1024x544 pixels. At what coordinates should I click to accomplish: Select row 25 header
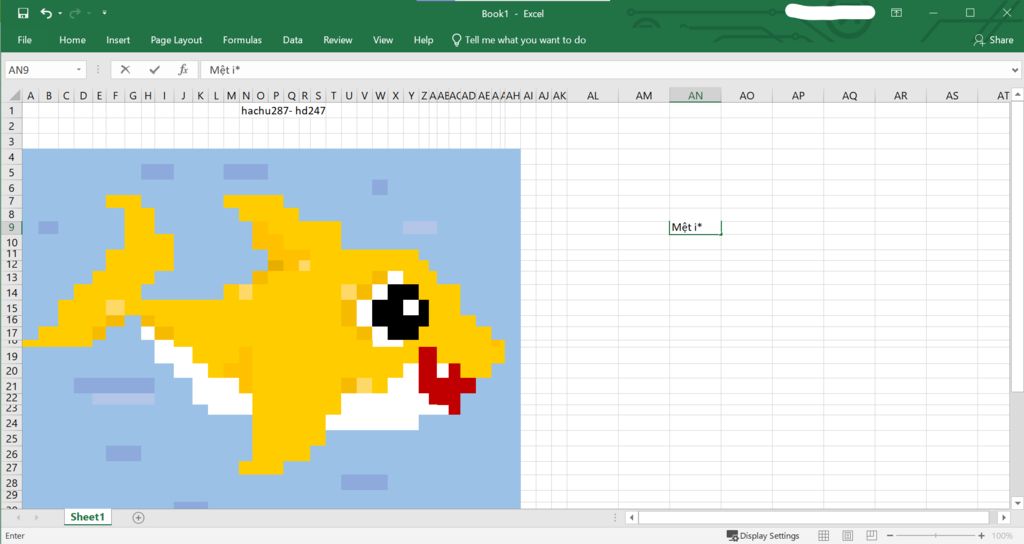[12, 438]
